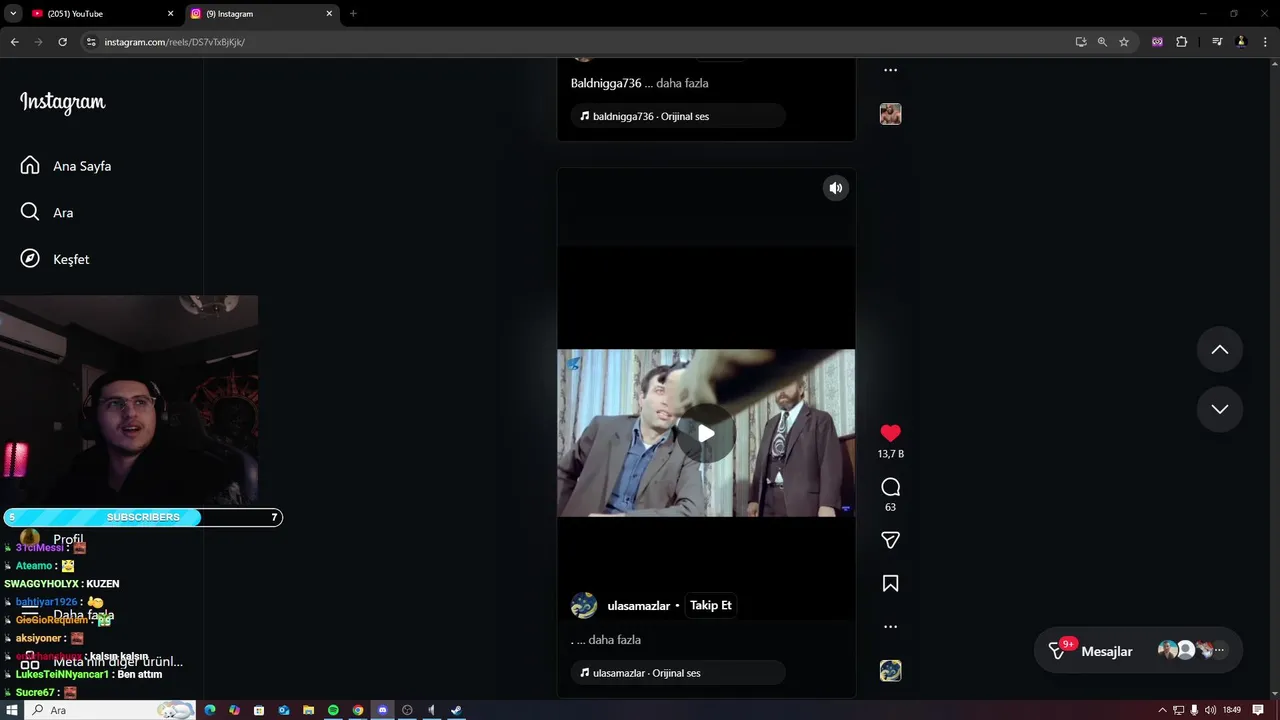The width and height of the screenshot is (1280, 720).
Task: Open comments on the ulasamazlar reel
Action: tap(890, 487)
